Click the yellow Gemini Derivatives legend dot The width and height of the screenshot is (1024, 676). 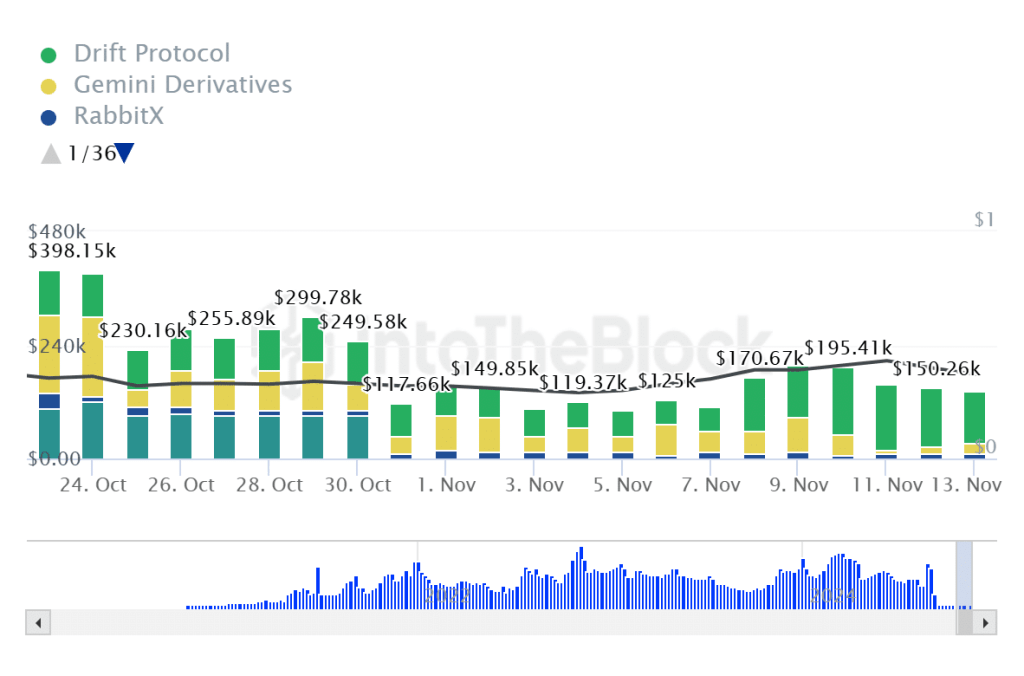(x=48, y=86)
